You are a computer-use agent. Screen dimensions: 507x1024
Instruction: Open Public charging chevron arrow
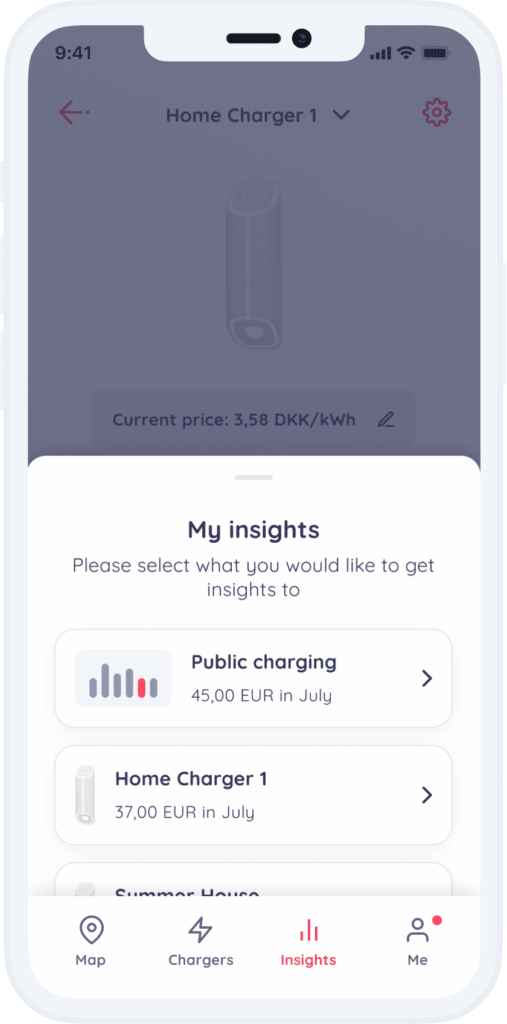(427, 679)
